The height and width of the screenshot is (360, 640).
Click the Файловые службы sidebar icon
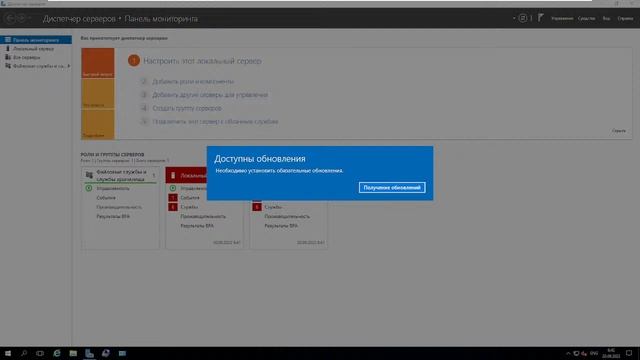[8, 66]
